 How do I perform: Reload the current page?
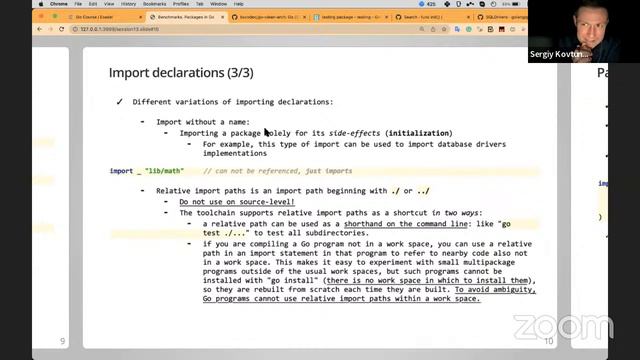coord(62,29)
